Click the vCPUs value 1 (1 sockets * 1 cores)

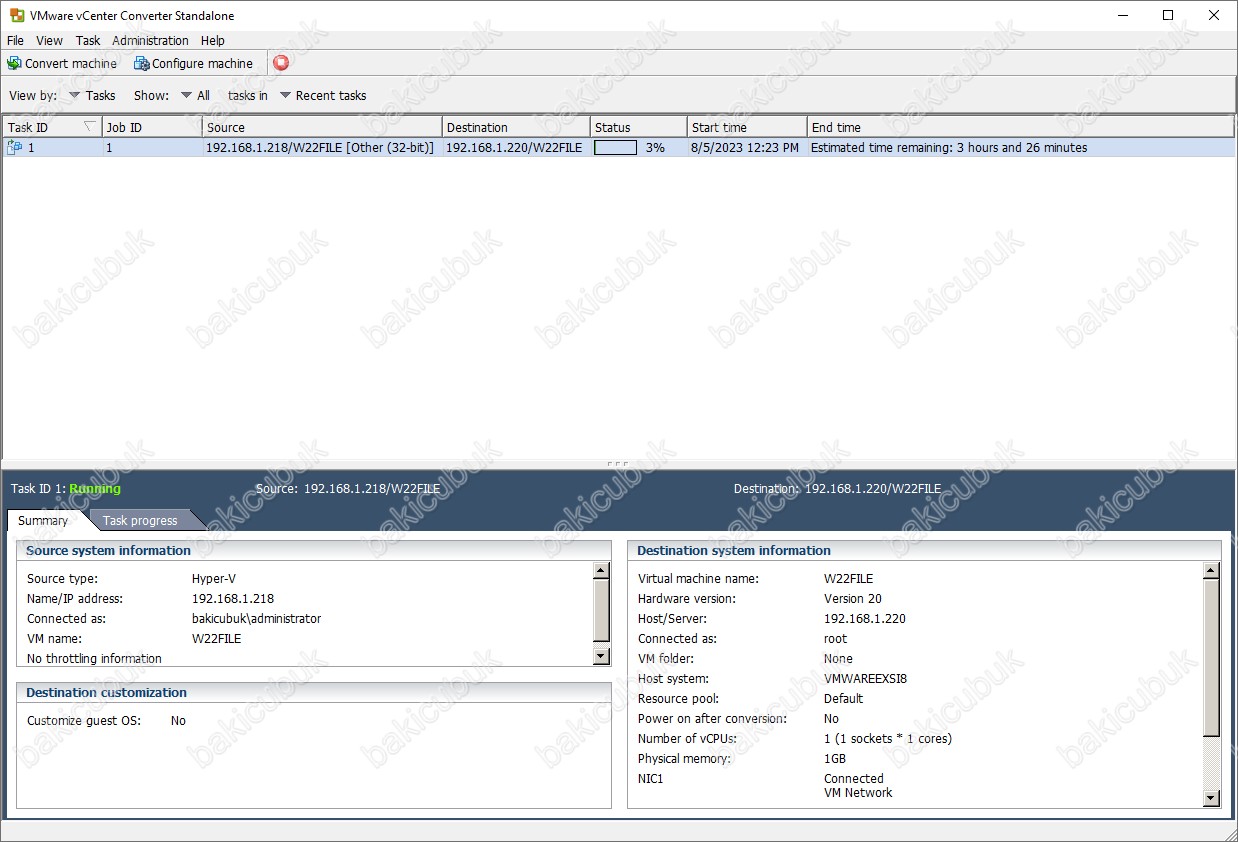tap(888, 739)
